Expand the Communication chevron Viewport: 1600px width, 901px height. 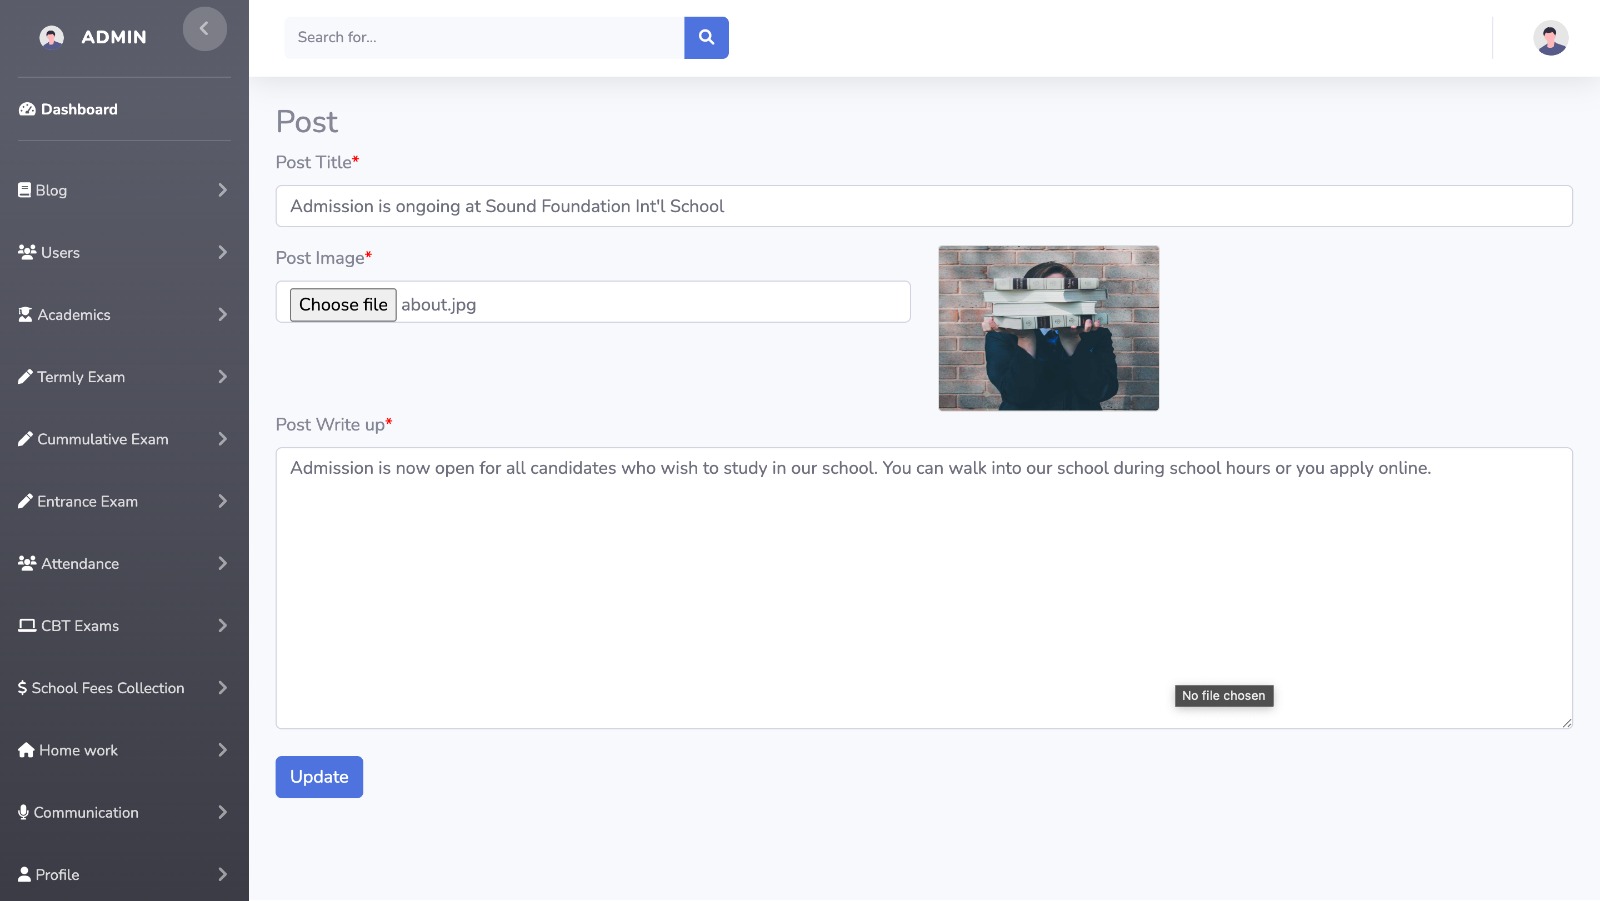[222, 812]
